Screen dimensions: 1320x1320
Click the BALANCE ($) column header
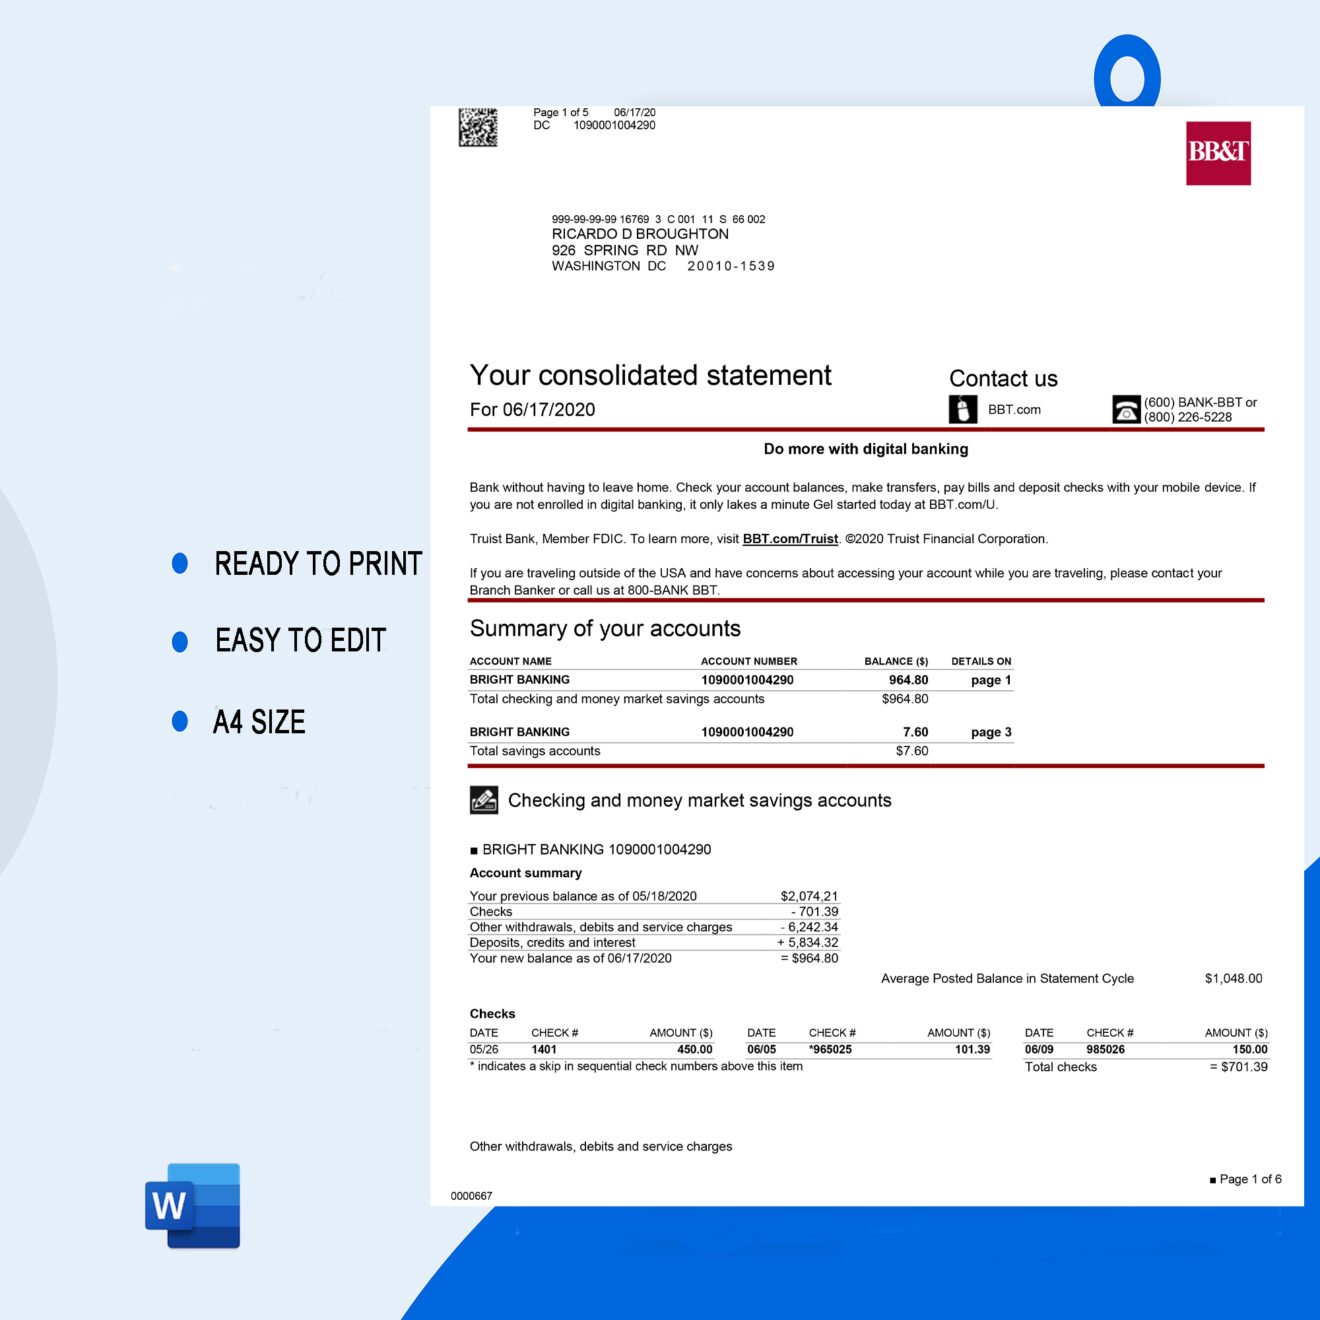(x=896, y=661)
